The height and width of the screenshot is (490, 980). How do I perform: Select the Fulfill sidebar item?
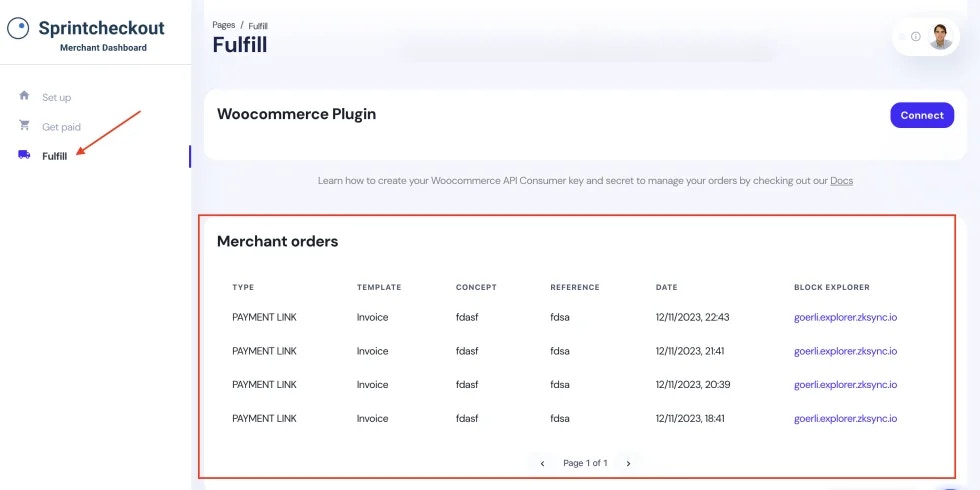pos(54,156)
